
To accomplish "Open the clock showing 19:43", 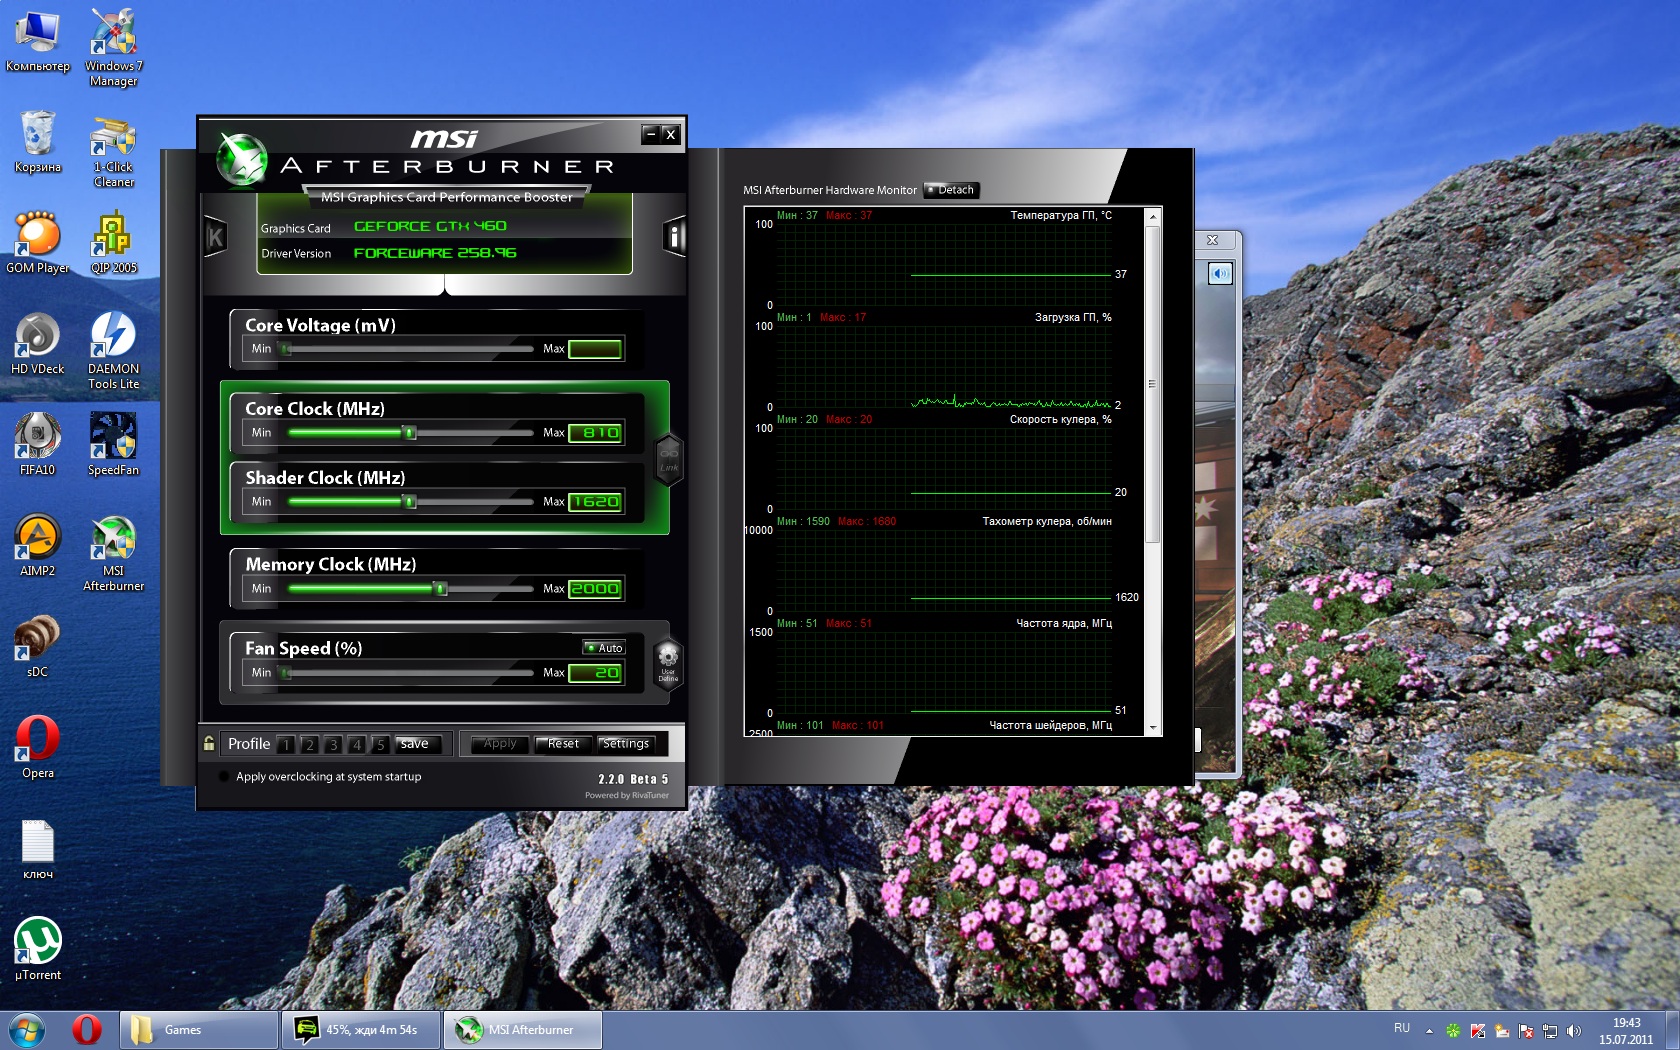I will (x=1627, y=1031).
